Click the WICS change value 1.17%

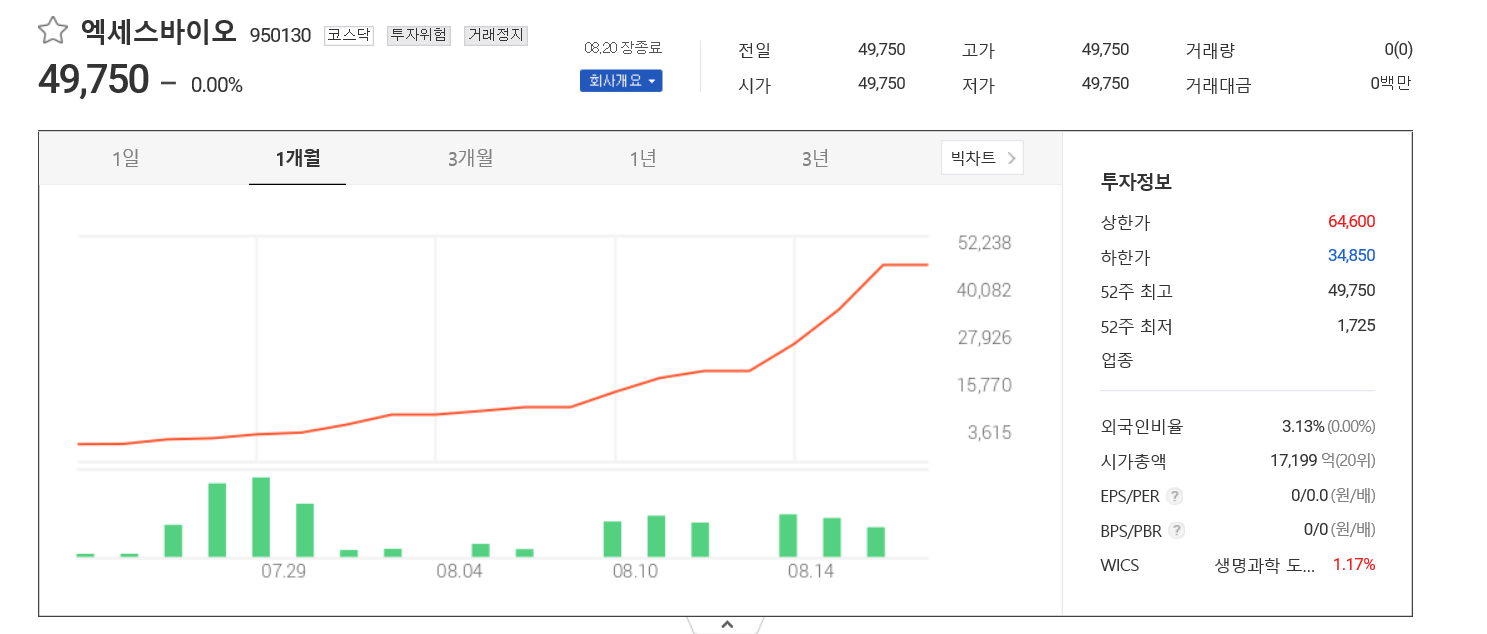point(1354,565)
